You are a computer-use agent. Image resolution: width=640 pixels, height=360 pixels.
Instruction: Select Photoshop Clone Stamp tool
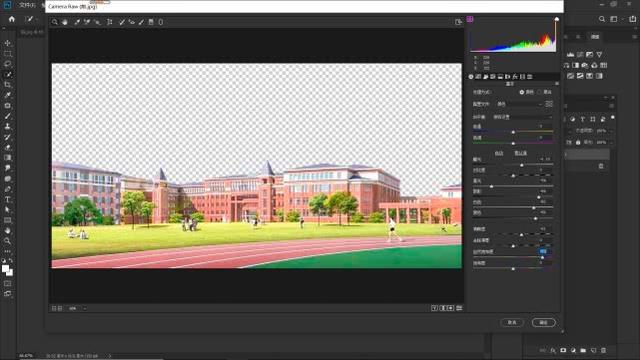pyautogui.click(x=8, y=127)
